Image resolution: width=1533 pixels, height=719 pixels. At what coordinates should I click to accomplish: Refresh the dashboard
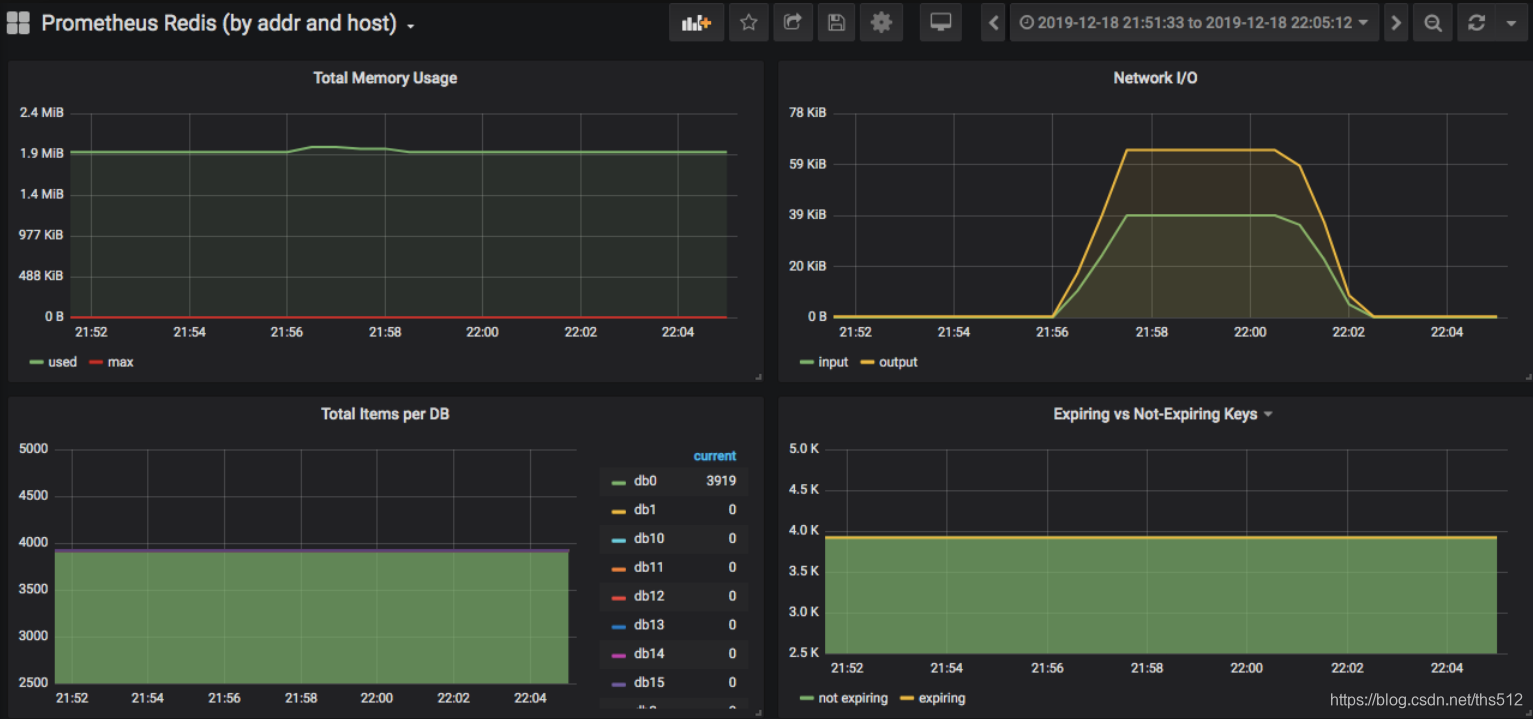1477,23
